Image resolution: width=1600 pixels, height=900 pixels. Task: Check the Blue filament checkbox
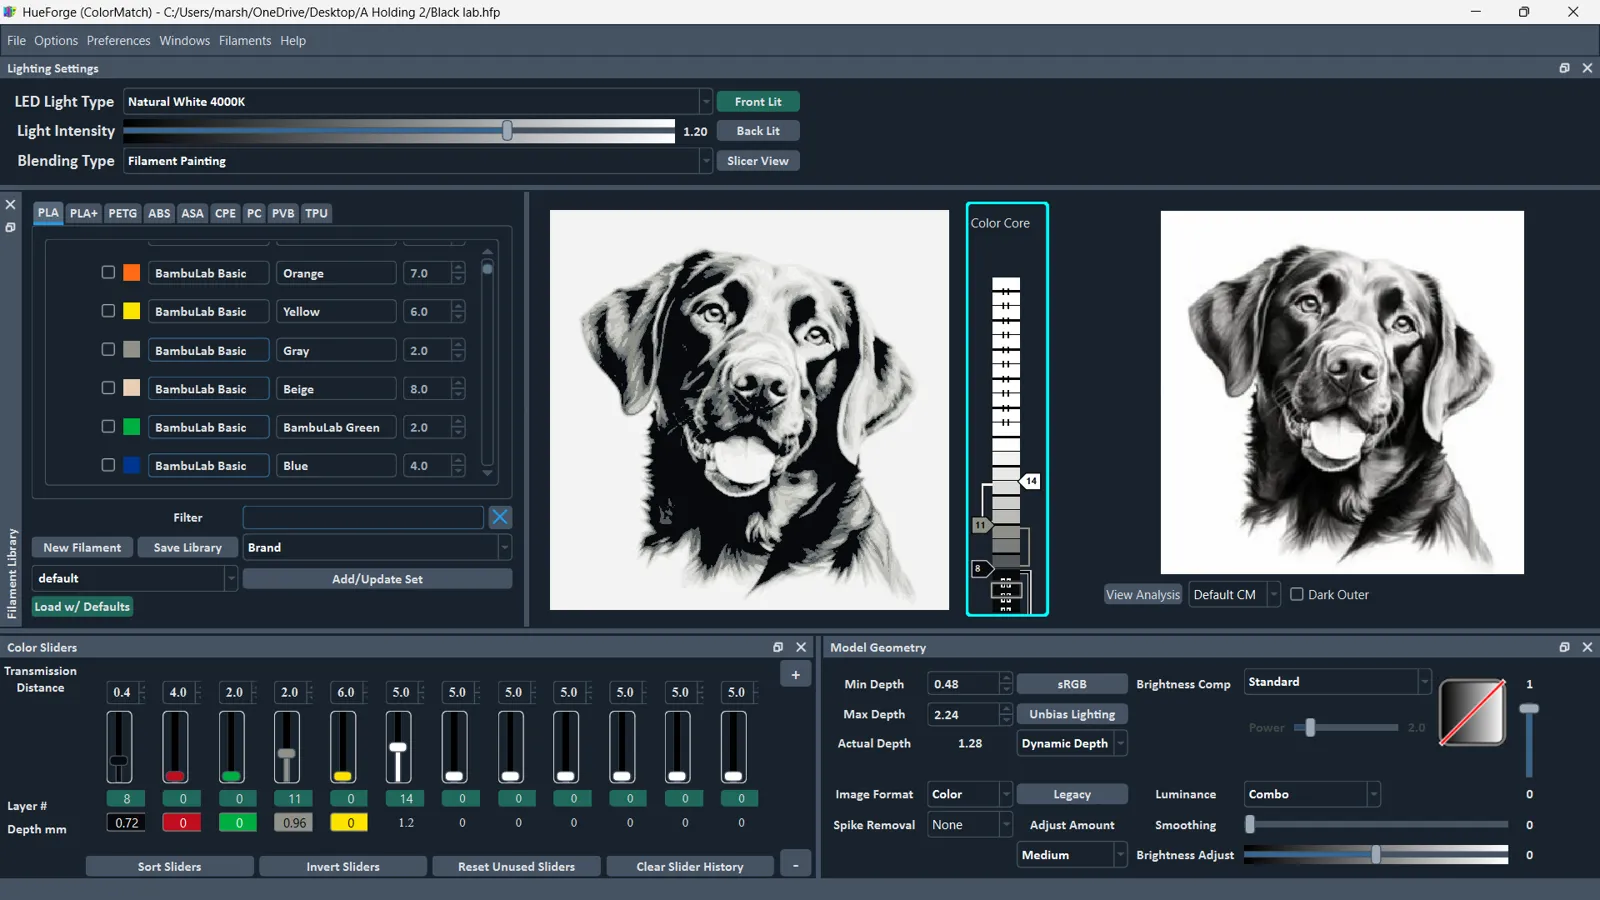[x=108, y=465]
